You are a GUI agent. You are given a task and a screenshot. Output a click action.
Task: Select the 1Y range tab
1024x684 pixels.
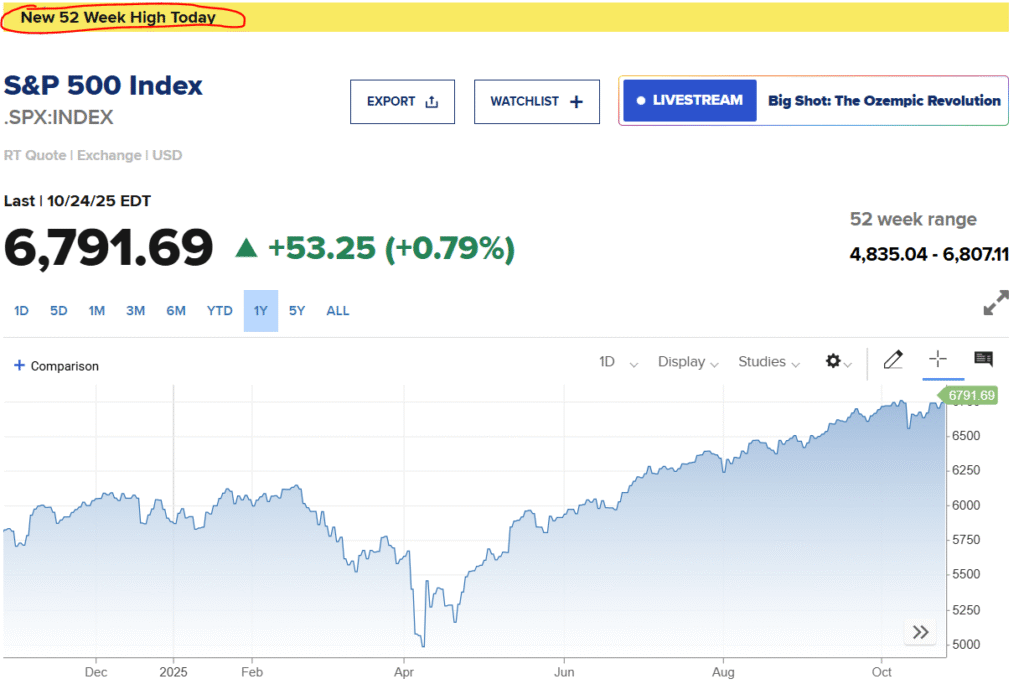coord(260,311)
